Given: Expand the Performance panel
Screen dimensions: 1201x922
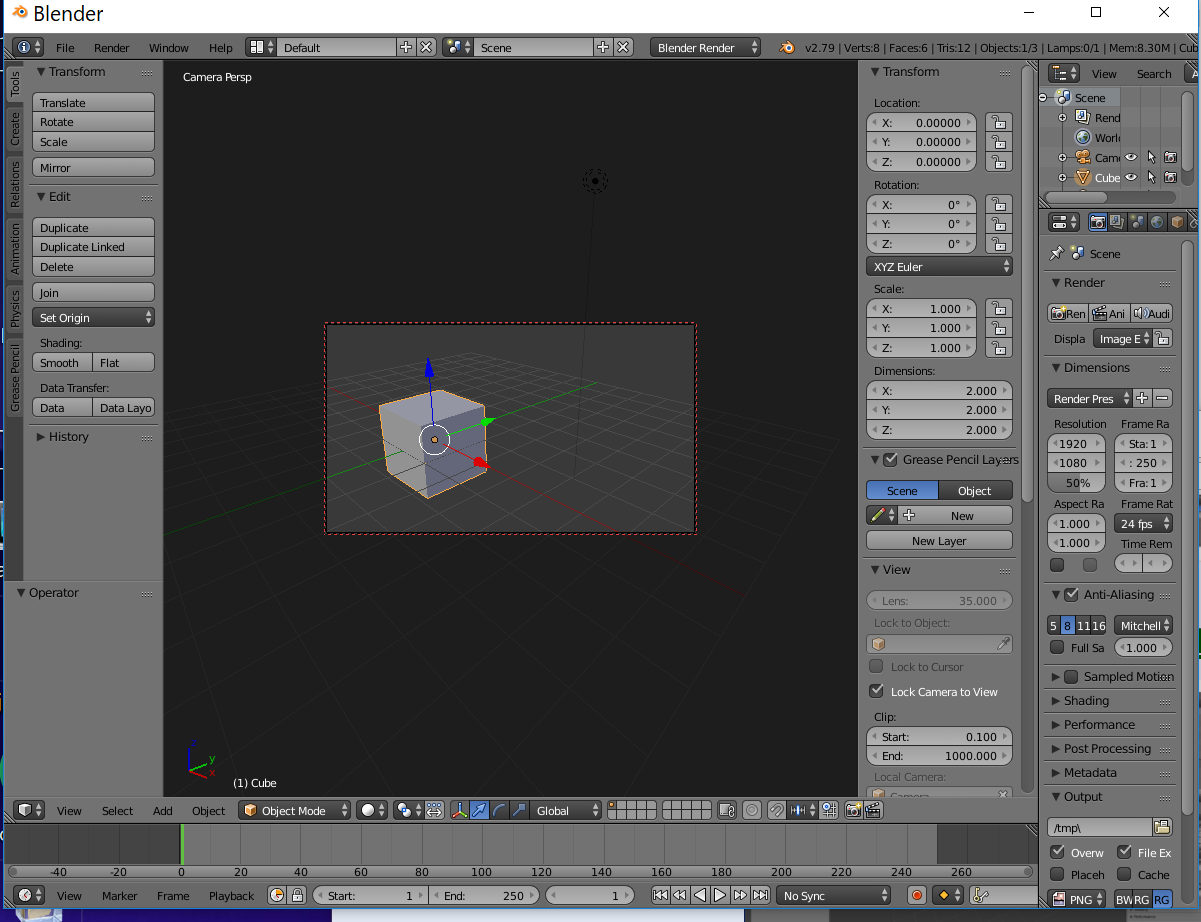Looking at the screenshot, I should [1099, 724].
